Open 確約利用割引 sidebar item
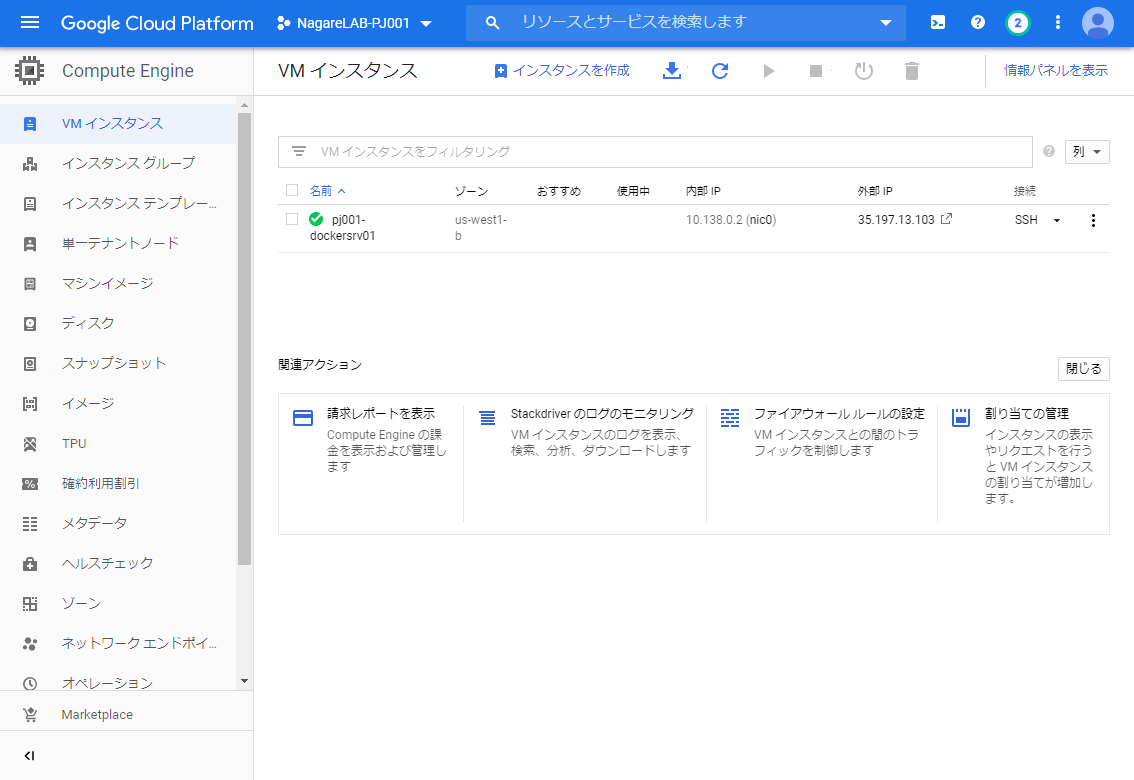1134x780 pixels. click(118, 484)
